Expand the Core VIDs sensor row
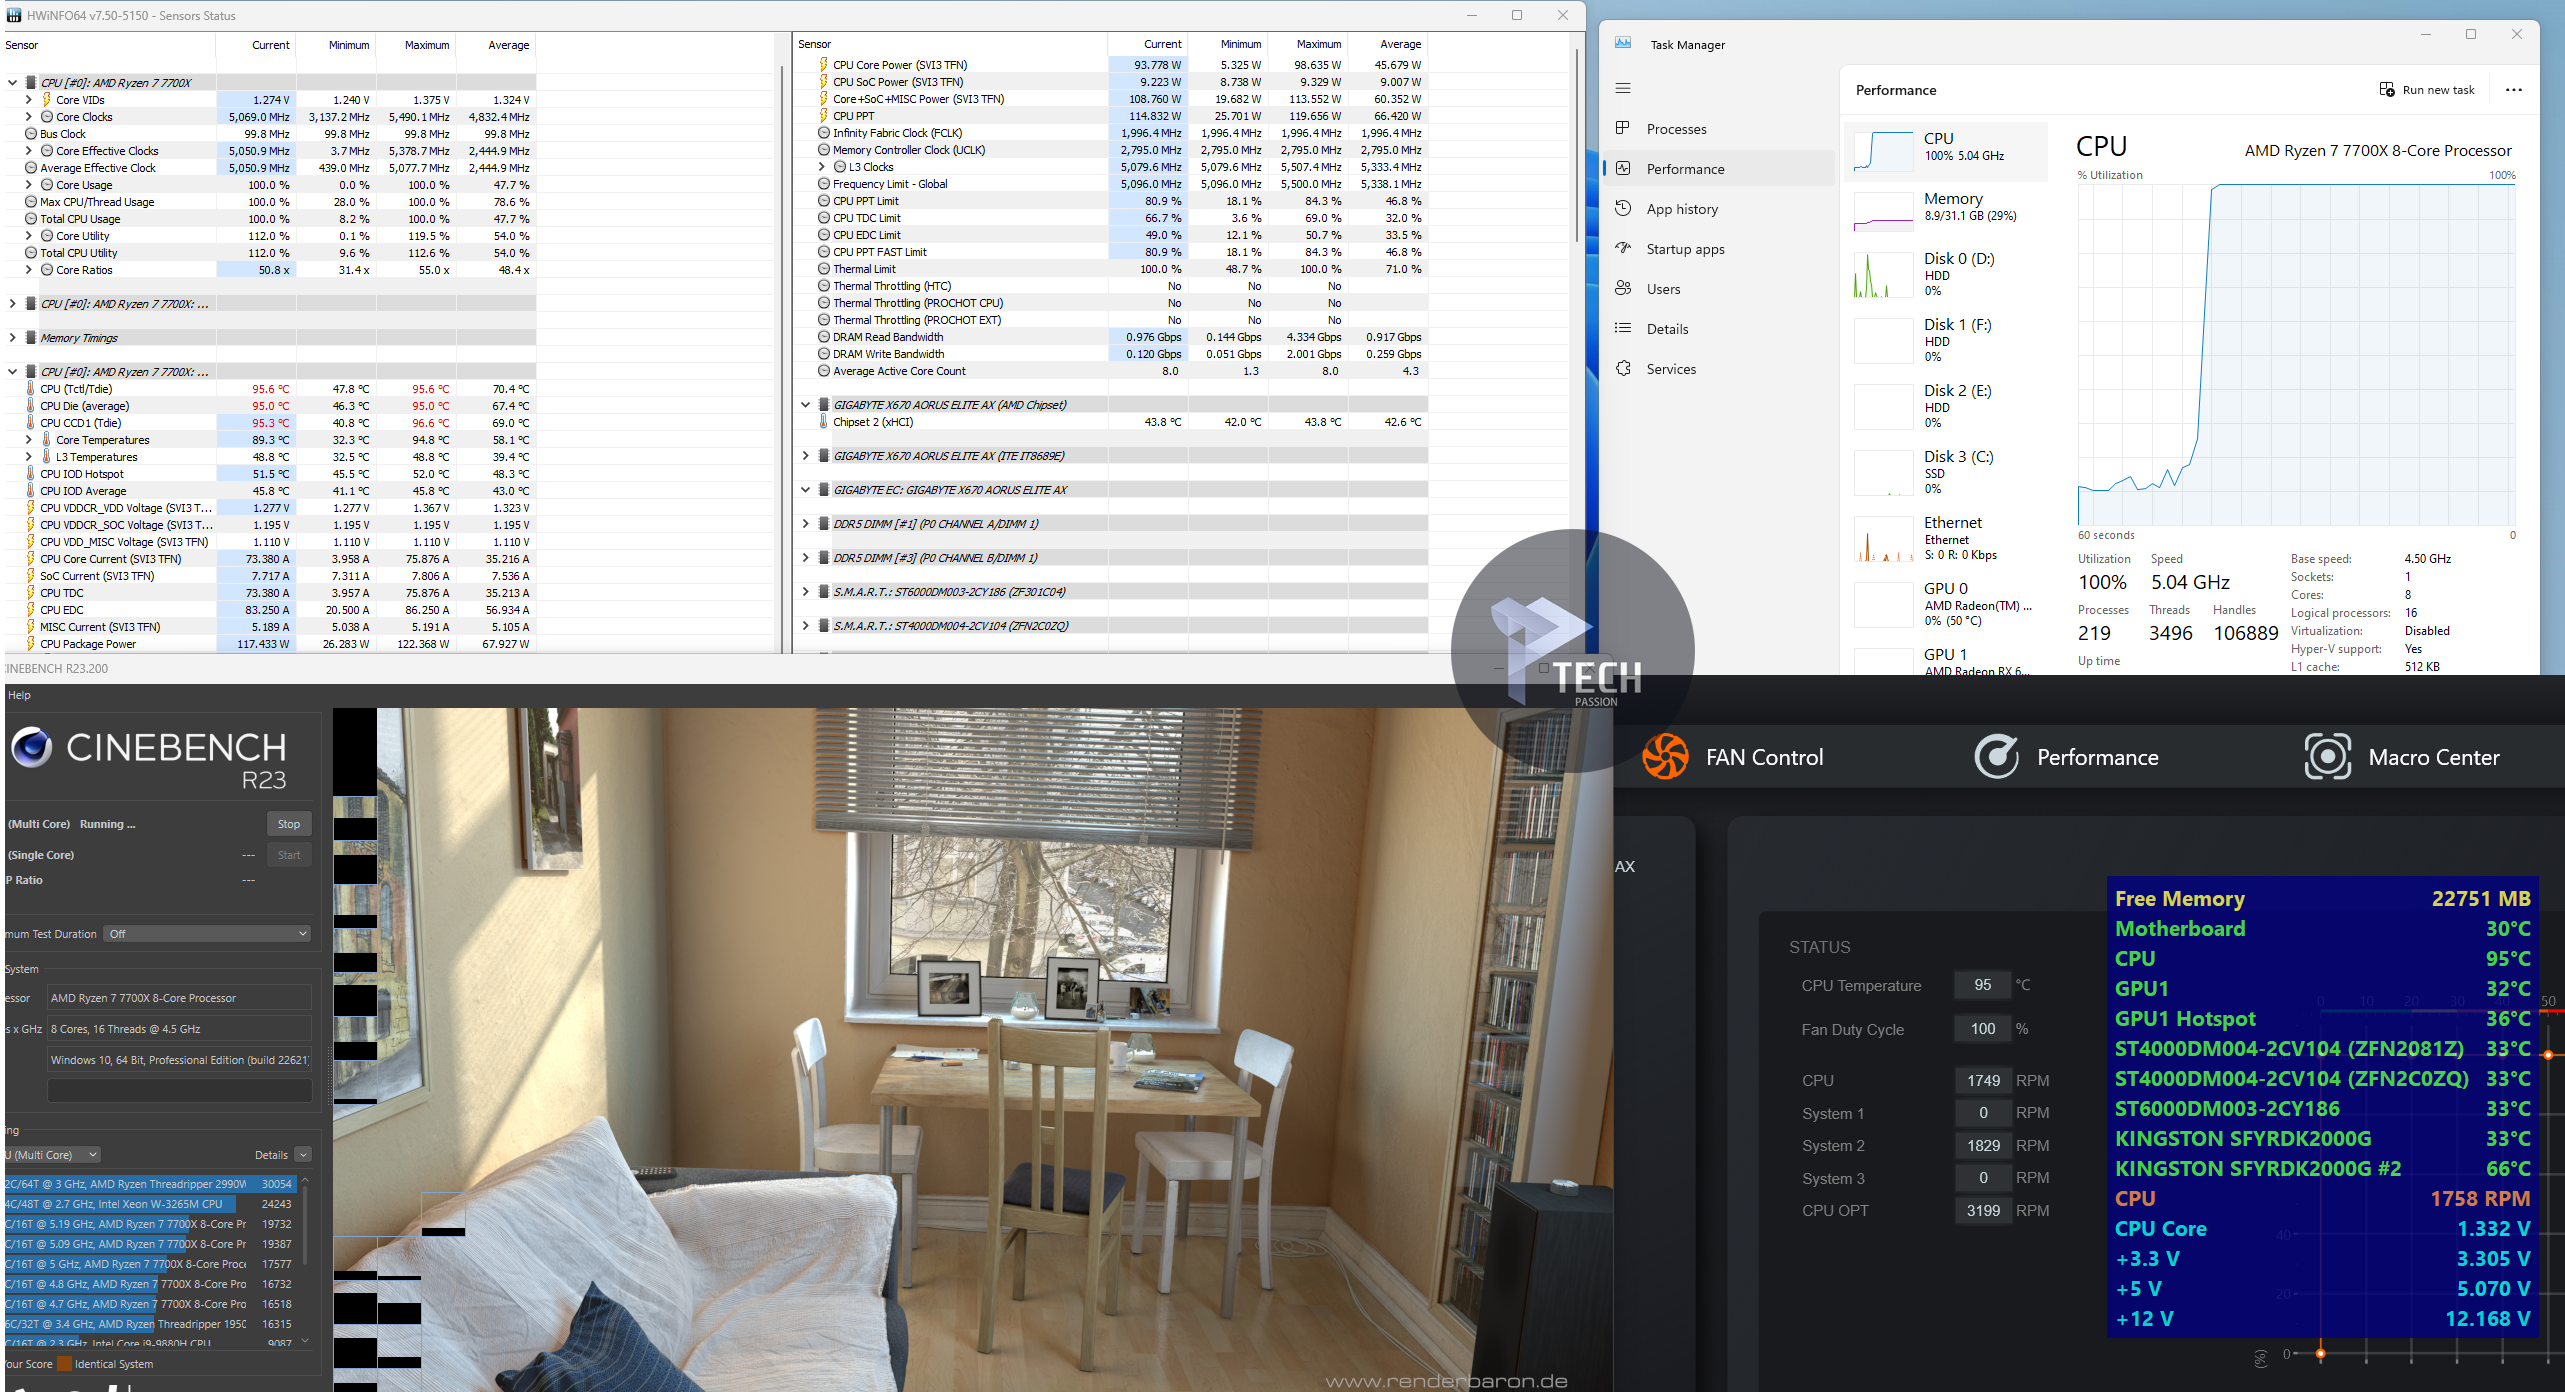This screenshot has height=1392, width=2565. [29, 100]
